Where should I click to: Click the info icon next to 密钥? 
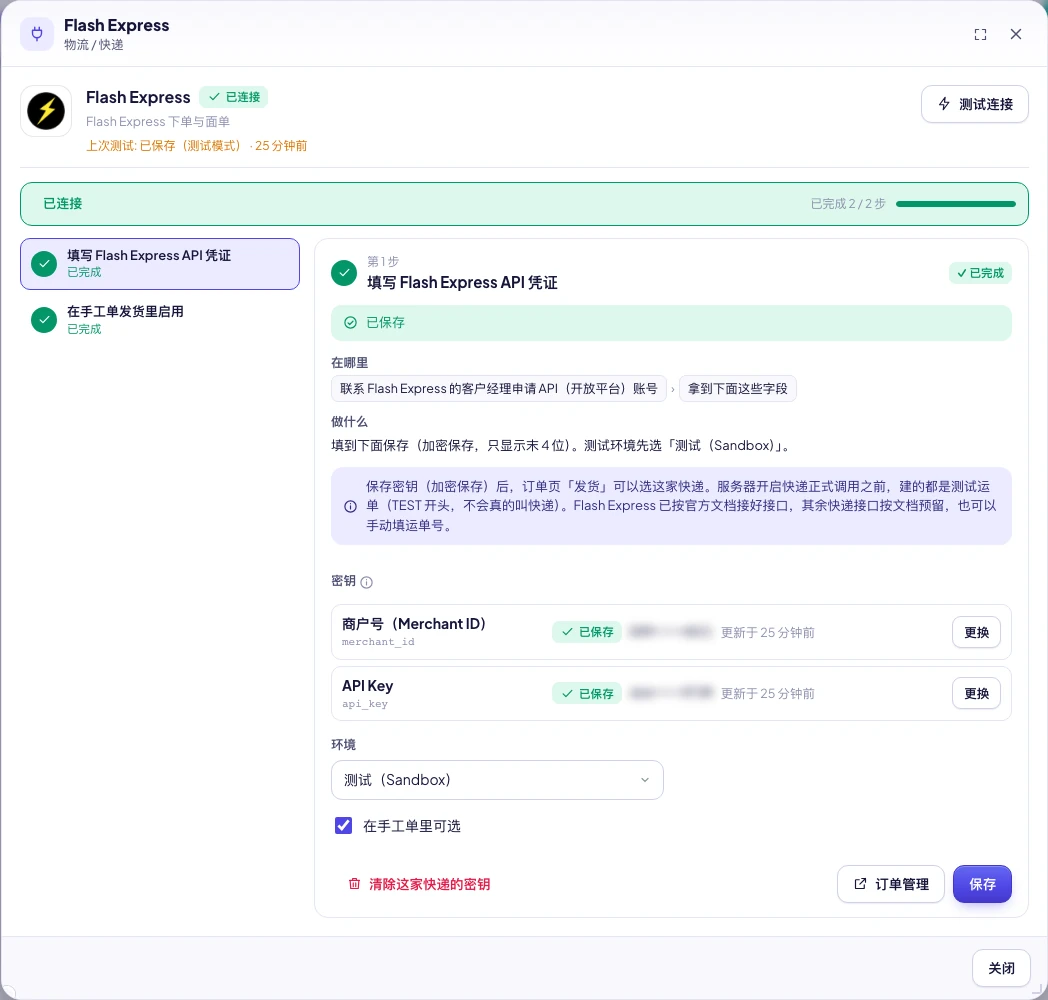(366, 582)
